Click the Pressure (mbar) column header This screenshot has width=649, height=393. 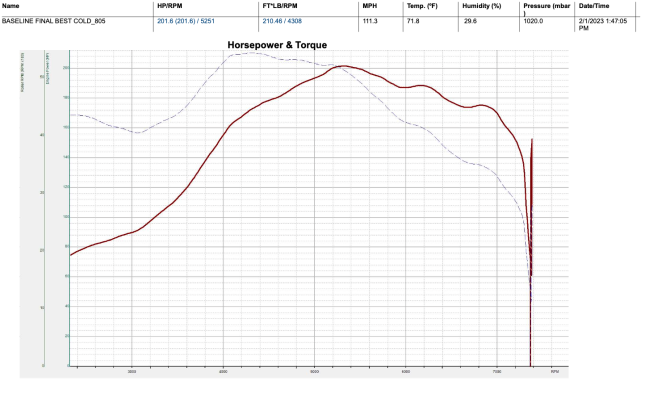(547, 9)
